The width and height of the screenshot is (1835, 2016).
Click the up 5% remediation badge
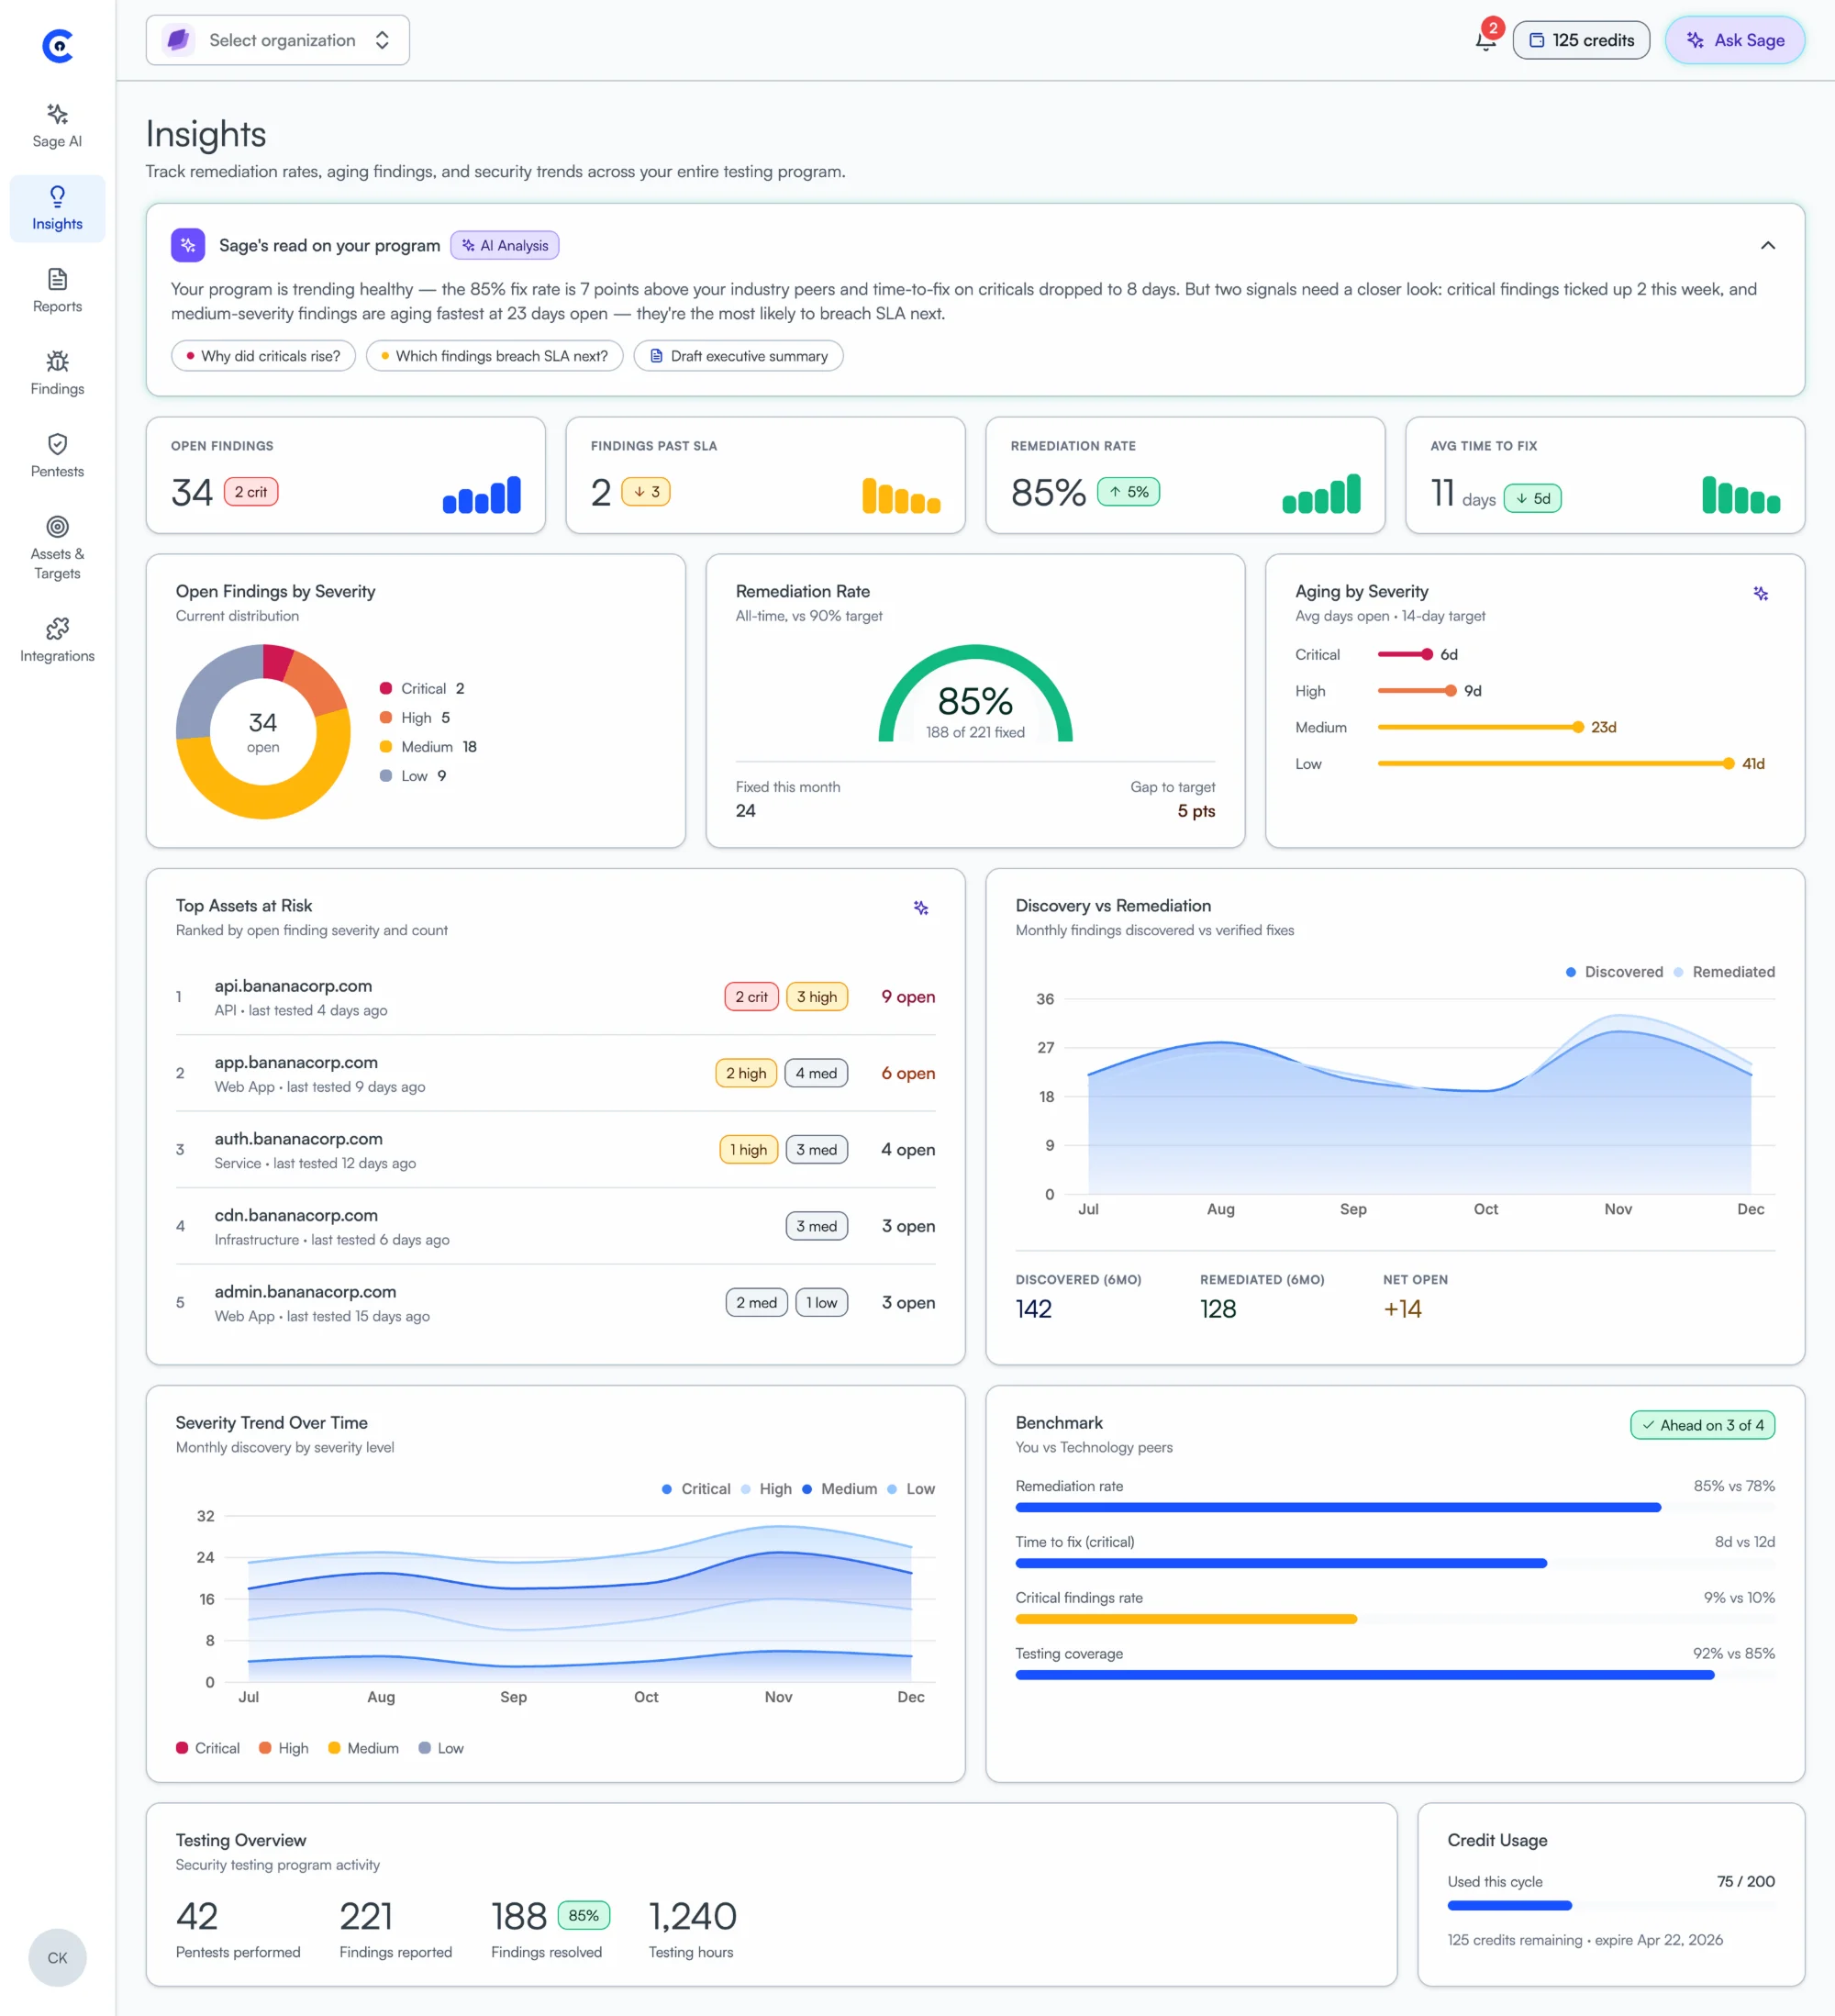click(1129, 492)
